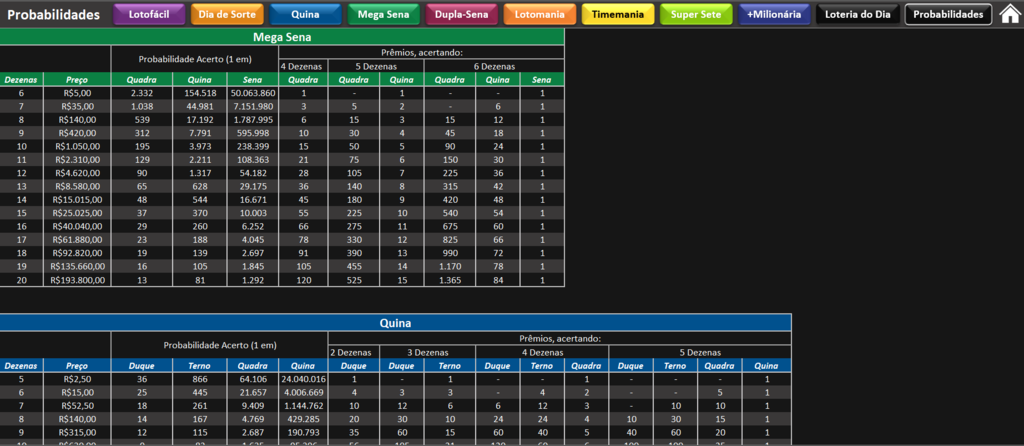Select the 7.151.980 Sena probability cell
The height and width of the screenshot is (446, 1024).
tap(253, 106)
